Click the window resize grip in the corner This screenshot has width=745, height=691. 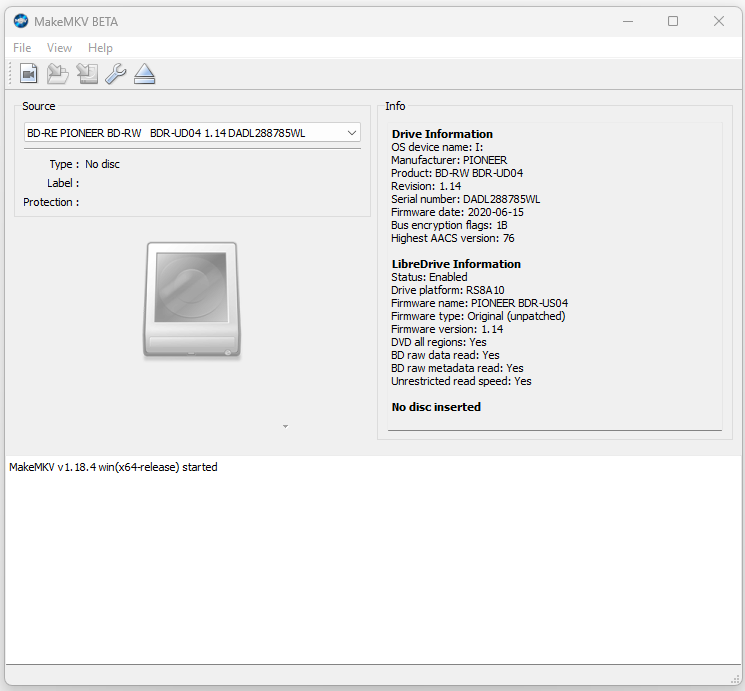pyautogui.click(x=735, y=679)
